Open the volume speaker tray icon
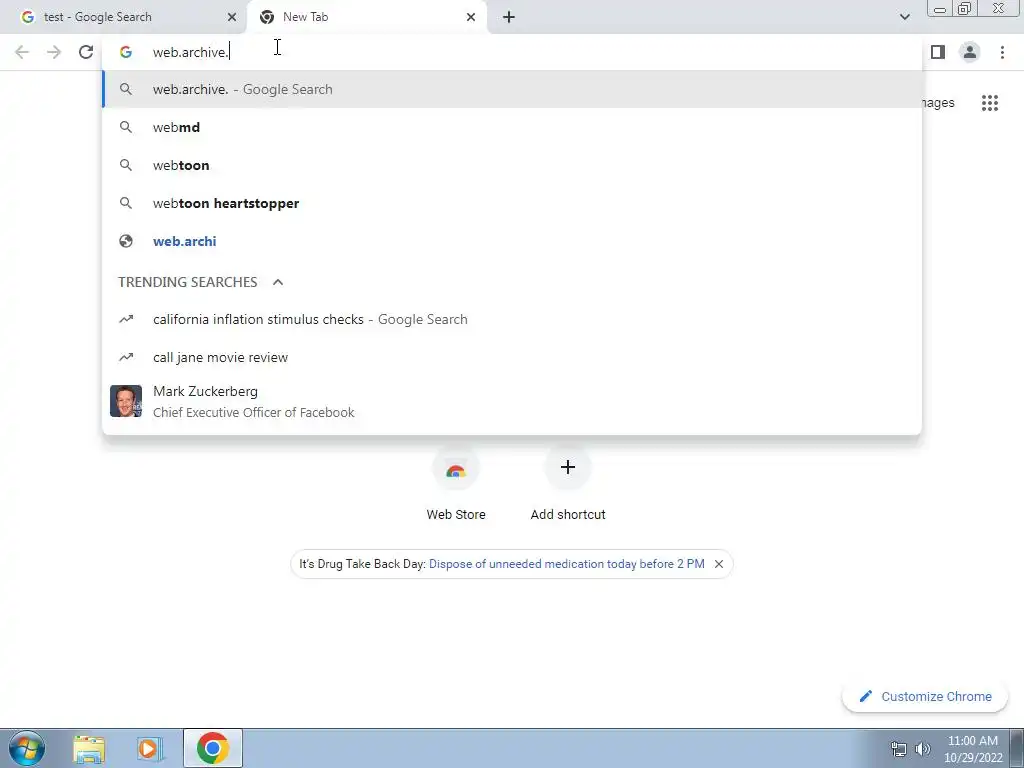Screen dimensions: 1024x768 tap(922, 749)
